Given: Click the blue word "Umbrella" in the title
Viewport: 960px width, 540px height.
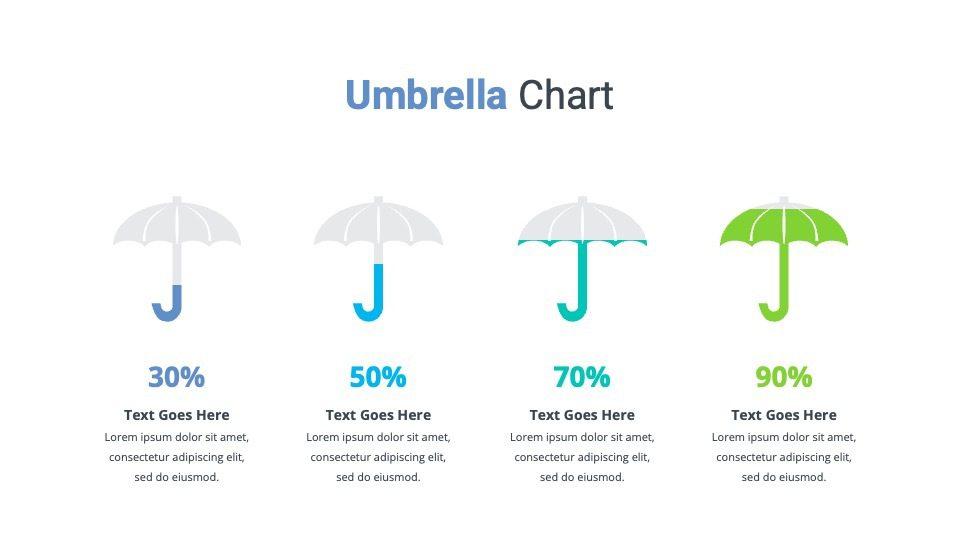Looking at the screenshot, I should pos(426,96).
